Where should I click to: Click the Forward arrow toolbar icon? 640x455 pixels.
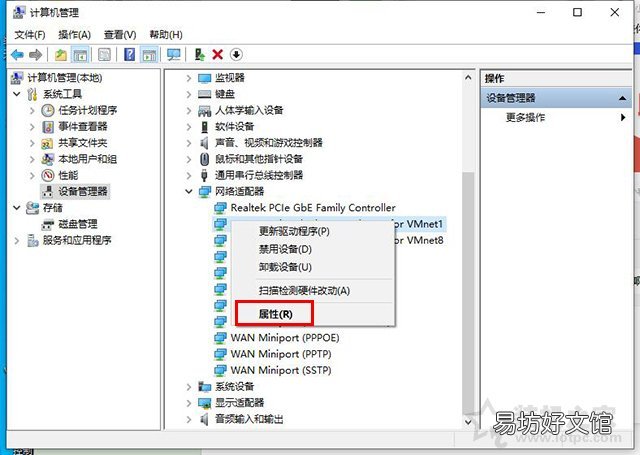coord(36,54)
